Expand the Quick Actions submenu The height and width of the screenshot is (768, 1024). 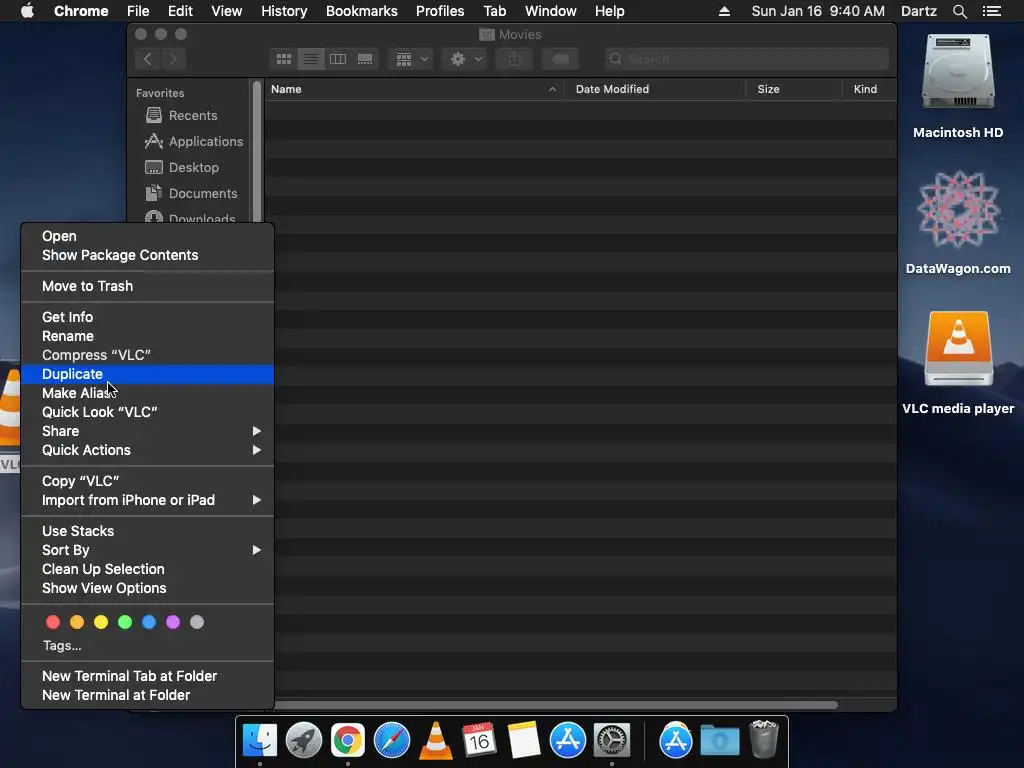(148, 450)
